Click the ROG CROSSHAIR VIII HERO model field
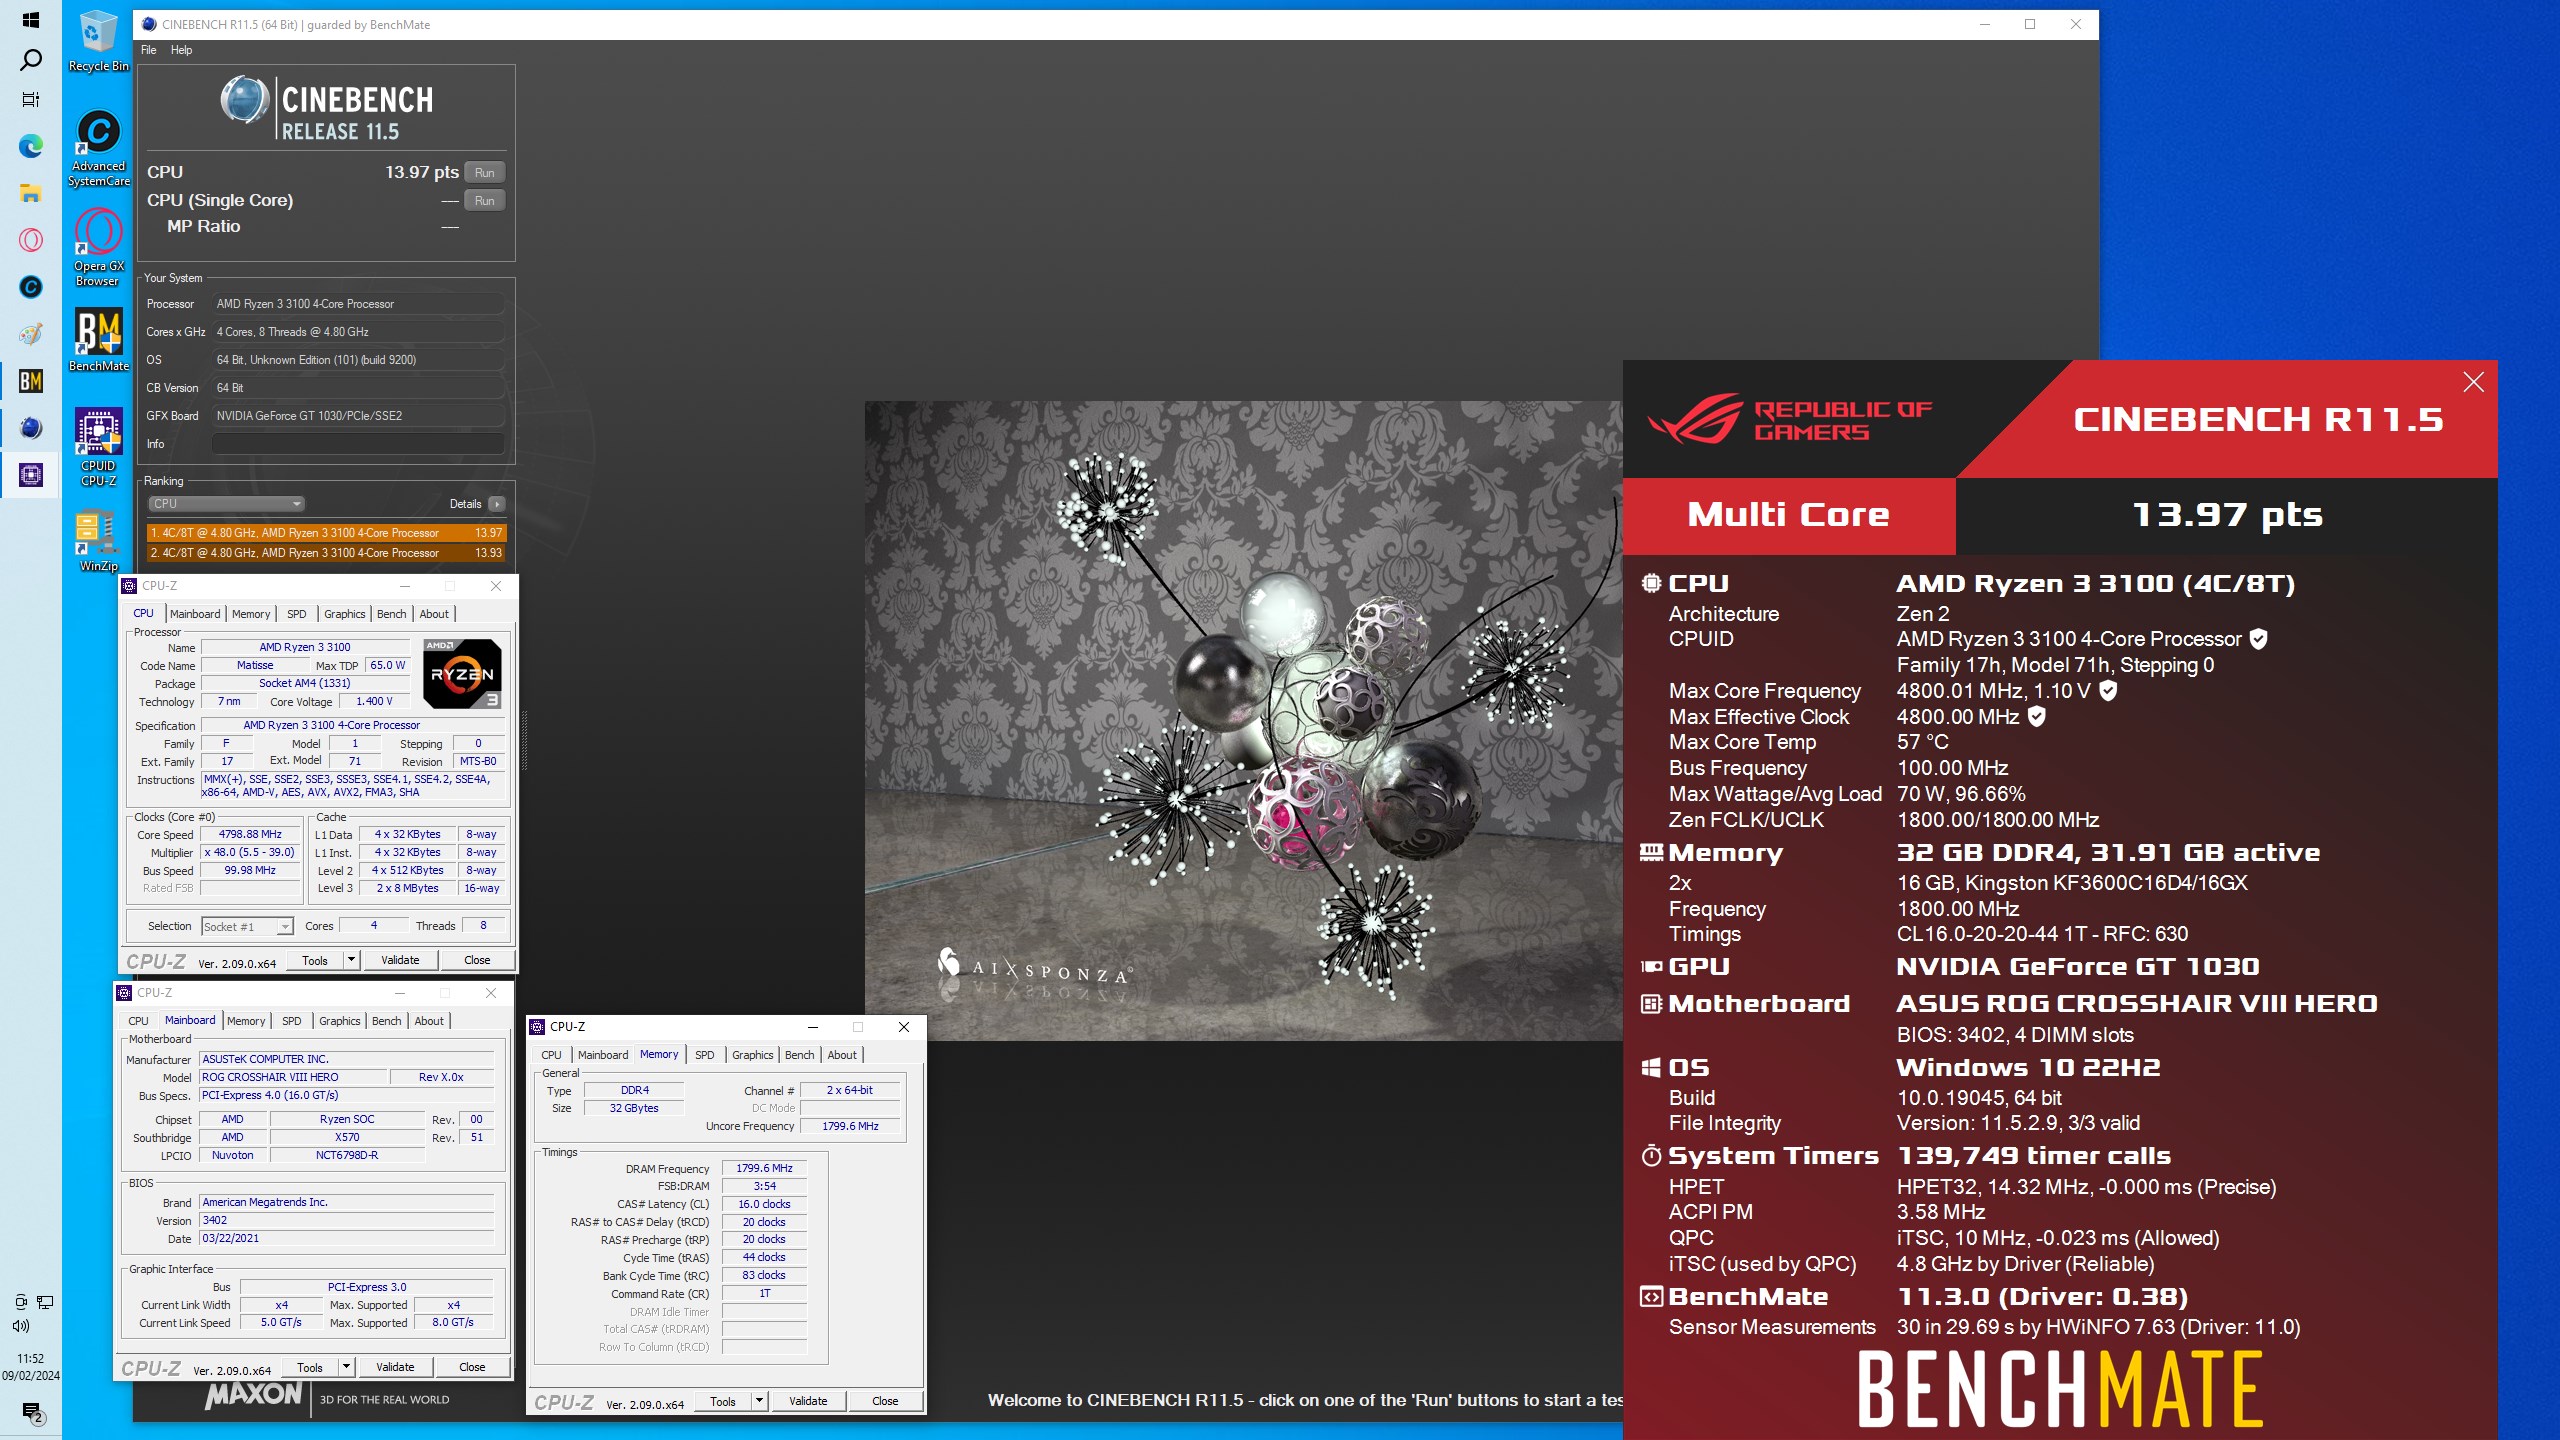Screen dimensions: 2560x1440 [293, 1078]
